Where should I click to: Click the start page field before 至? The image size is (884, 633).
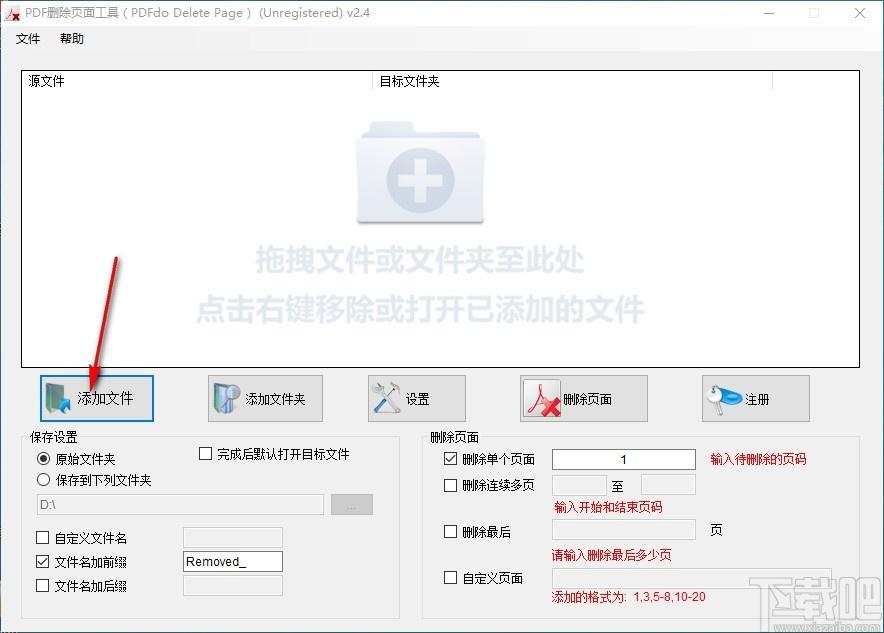pyautogui.click(x=579, y=485)
